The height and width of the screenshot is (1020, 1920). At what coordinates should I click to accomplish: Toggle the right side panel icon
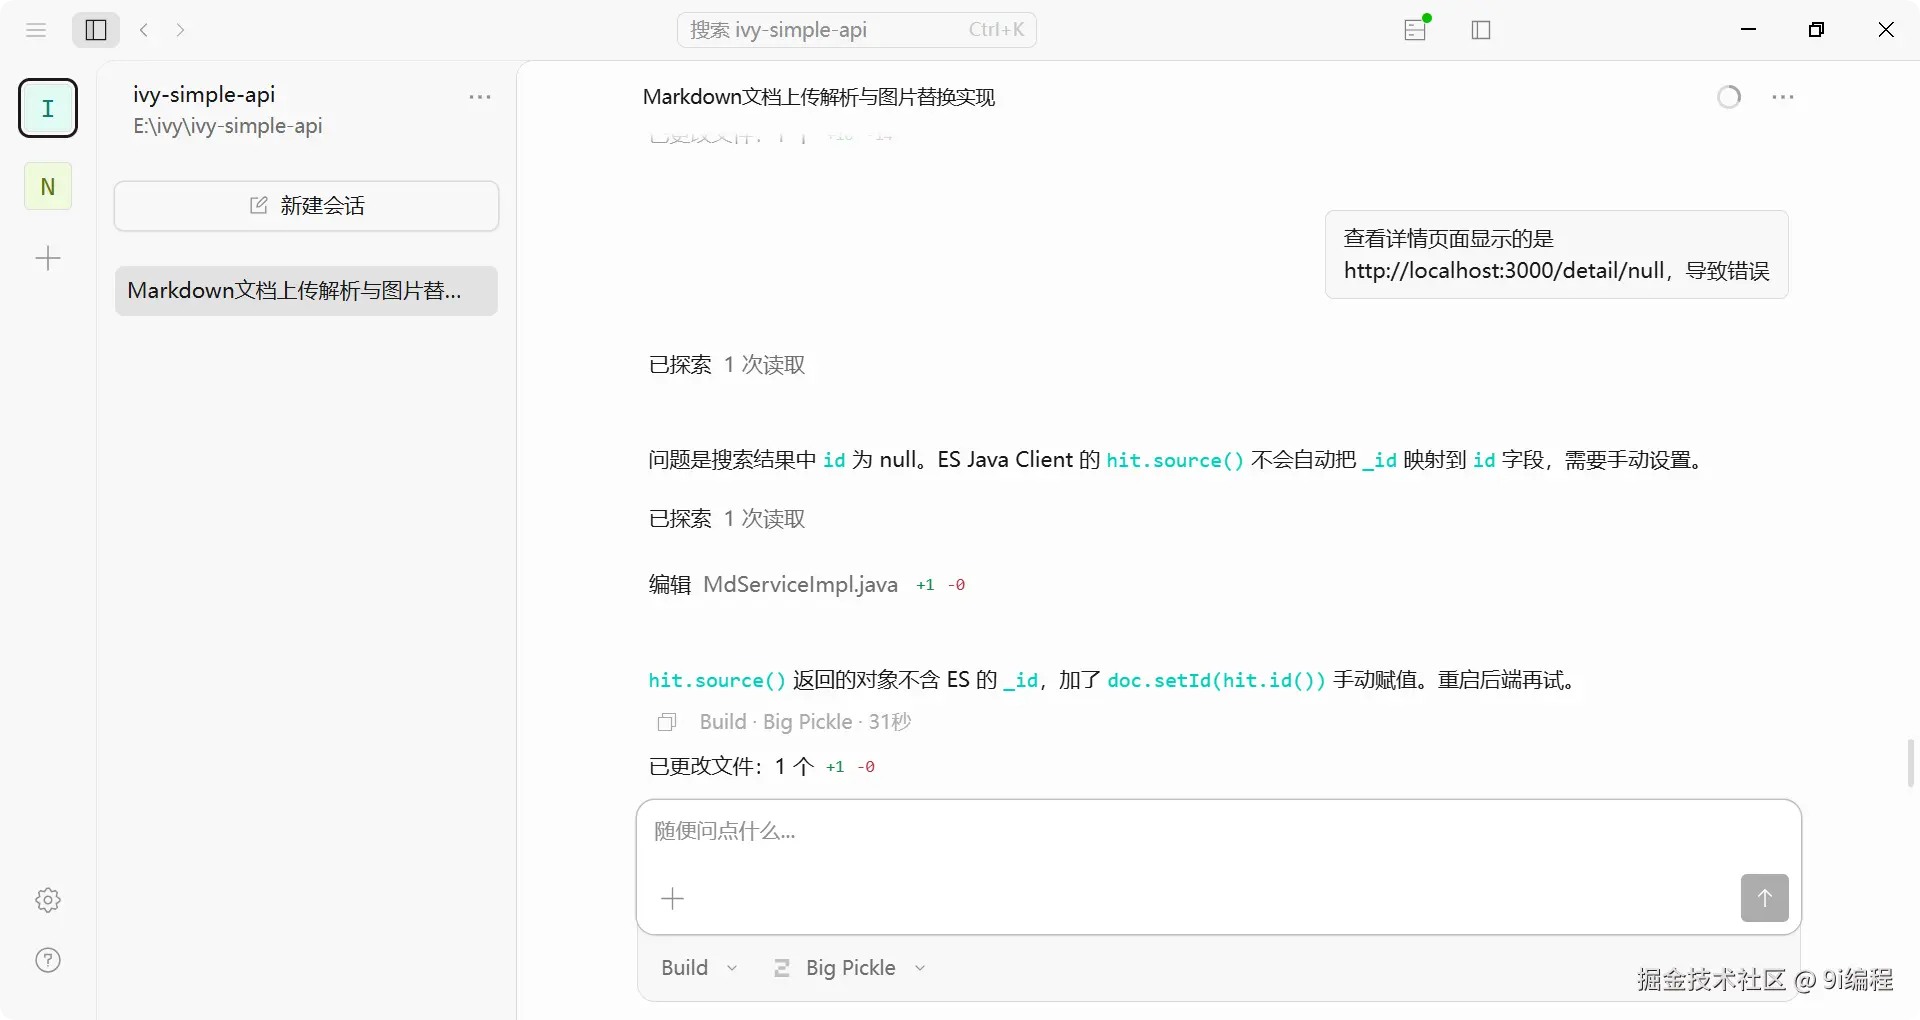point(1481,30)
